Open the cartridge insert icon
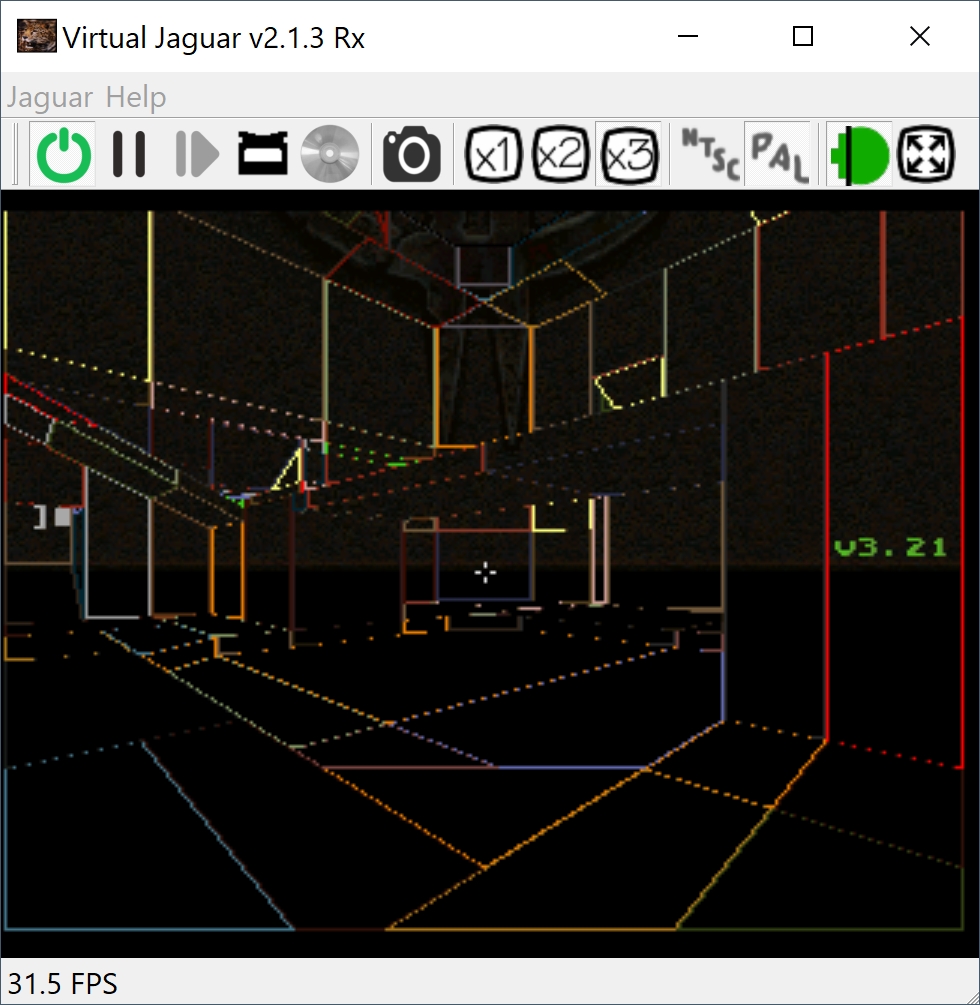The width and height of the screenshot is (980, 1005). tap(262, 154)
